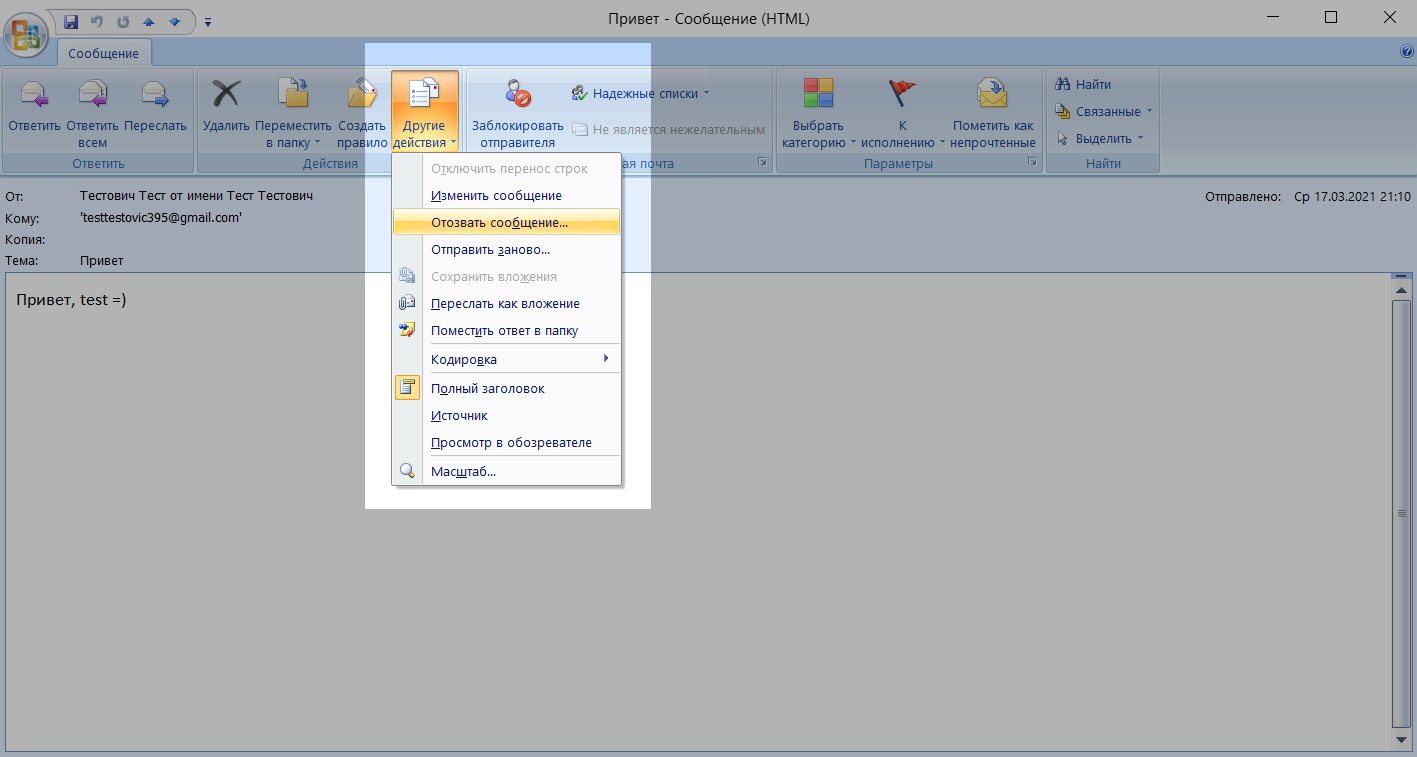Image resolution: width=1417 pixels, height=757 pixels.
Task: Choose Отправить заново from menu
Action: click(490, 250)
